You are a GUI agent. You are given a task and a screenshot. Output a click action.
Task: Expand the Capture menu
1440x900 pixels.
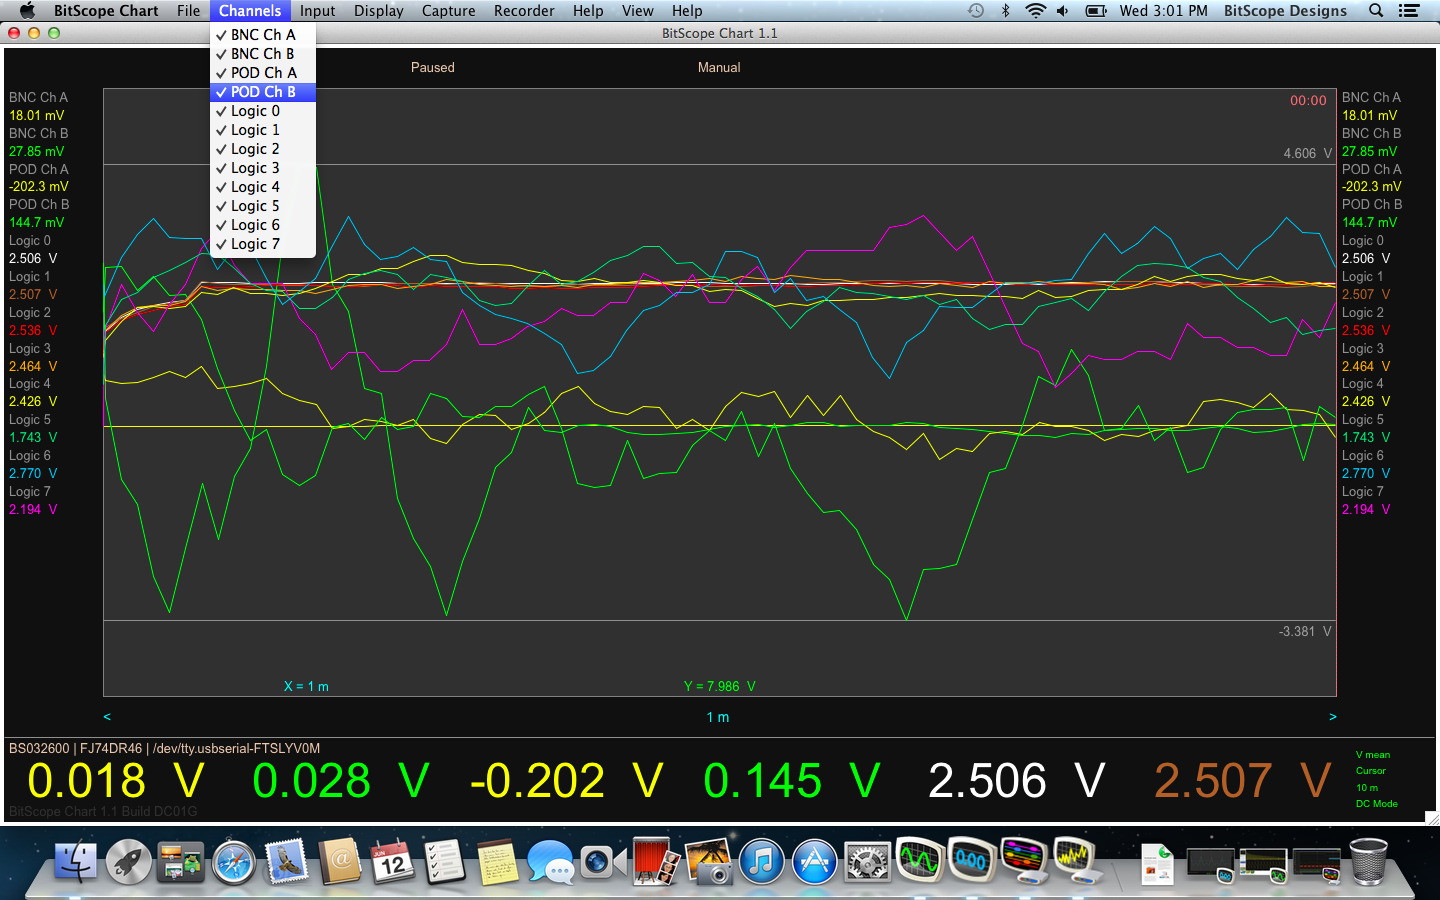448,11
